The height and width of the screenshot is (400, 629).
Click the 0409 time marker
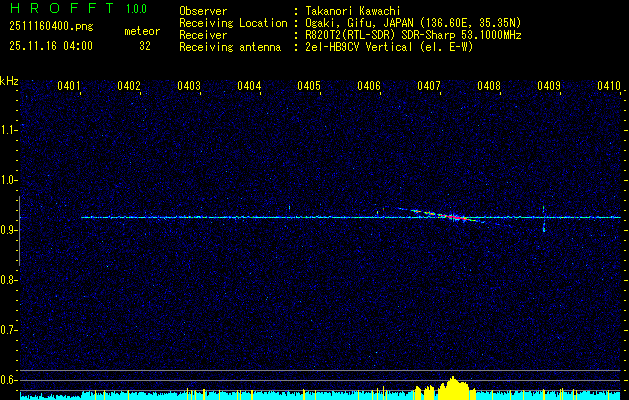point(549,86)
